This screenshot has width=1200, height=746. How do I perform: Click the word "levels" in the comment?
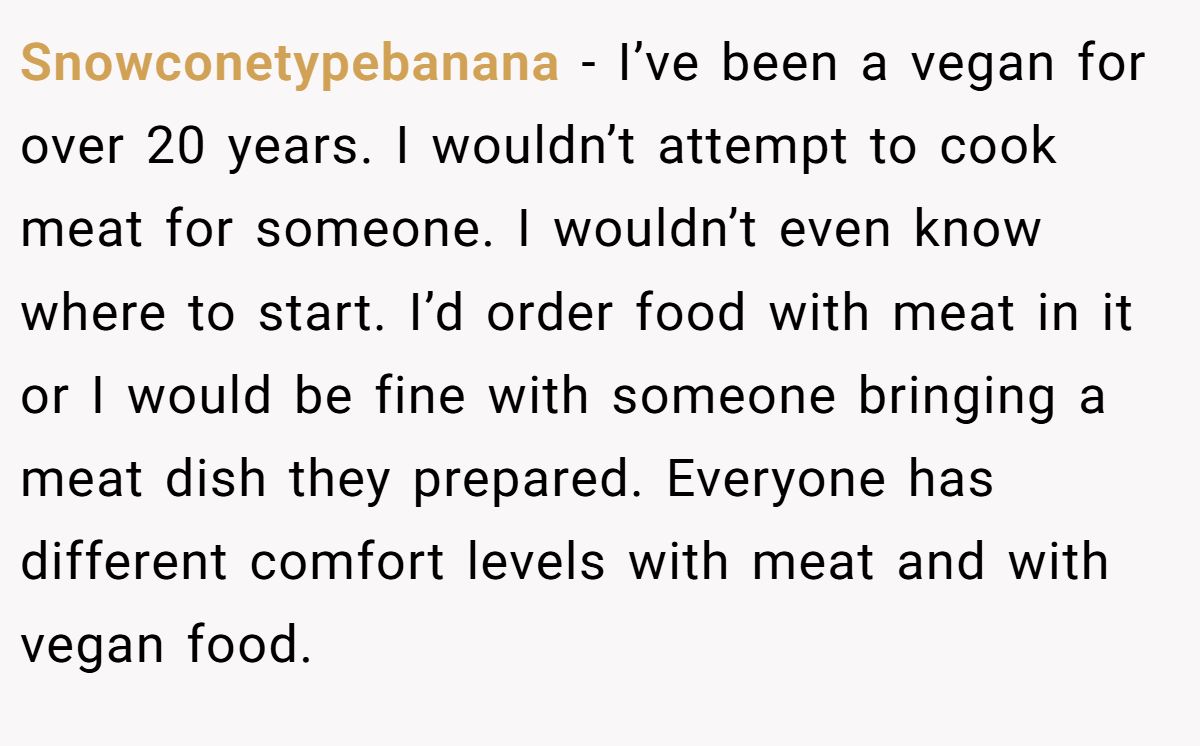click(x=535, y=563)
